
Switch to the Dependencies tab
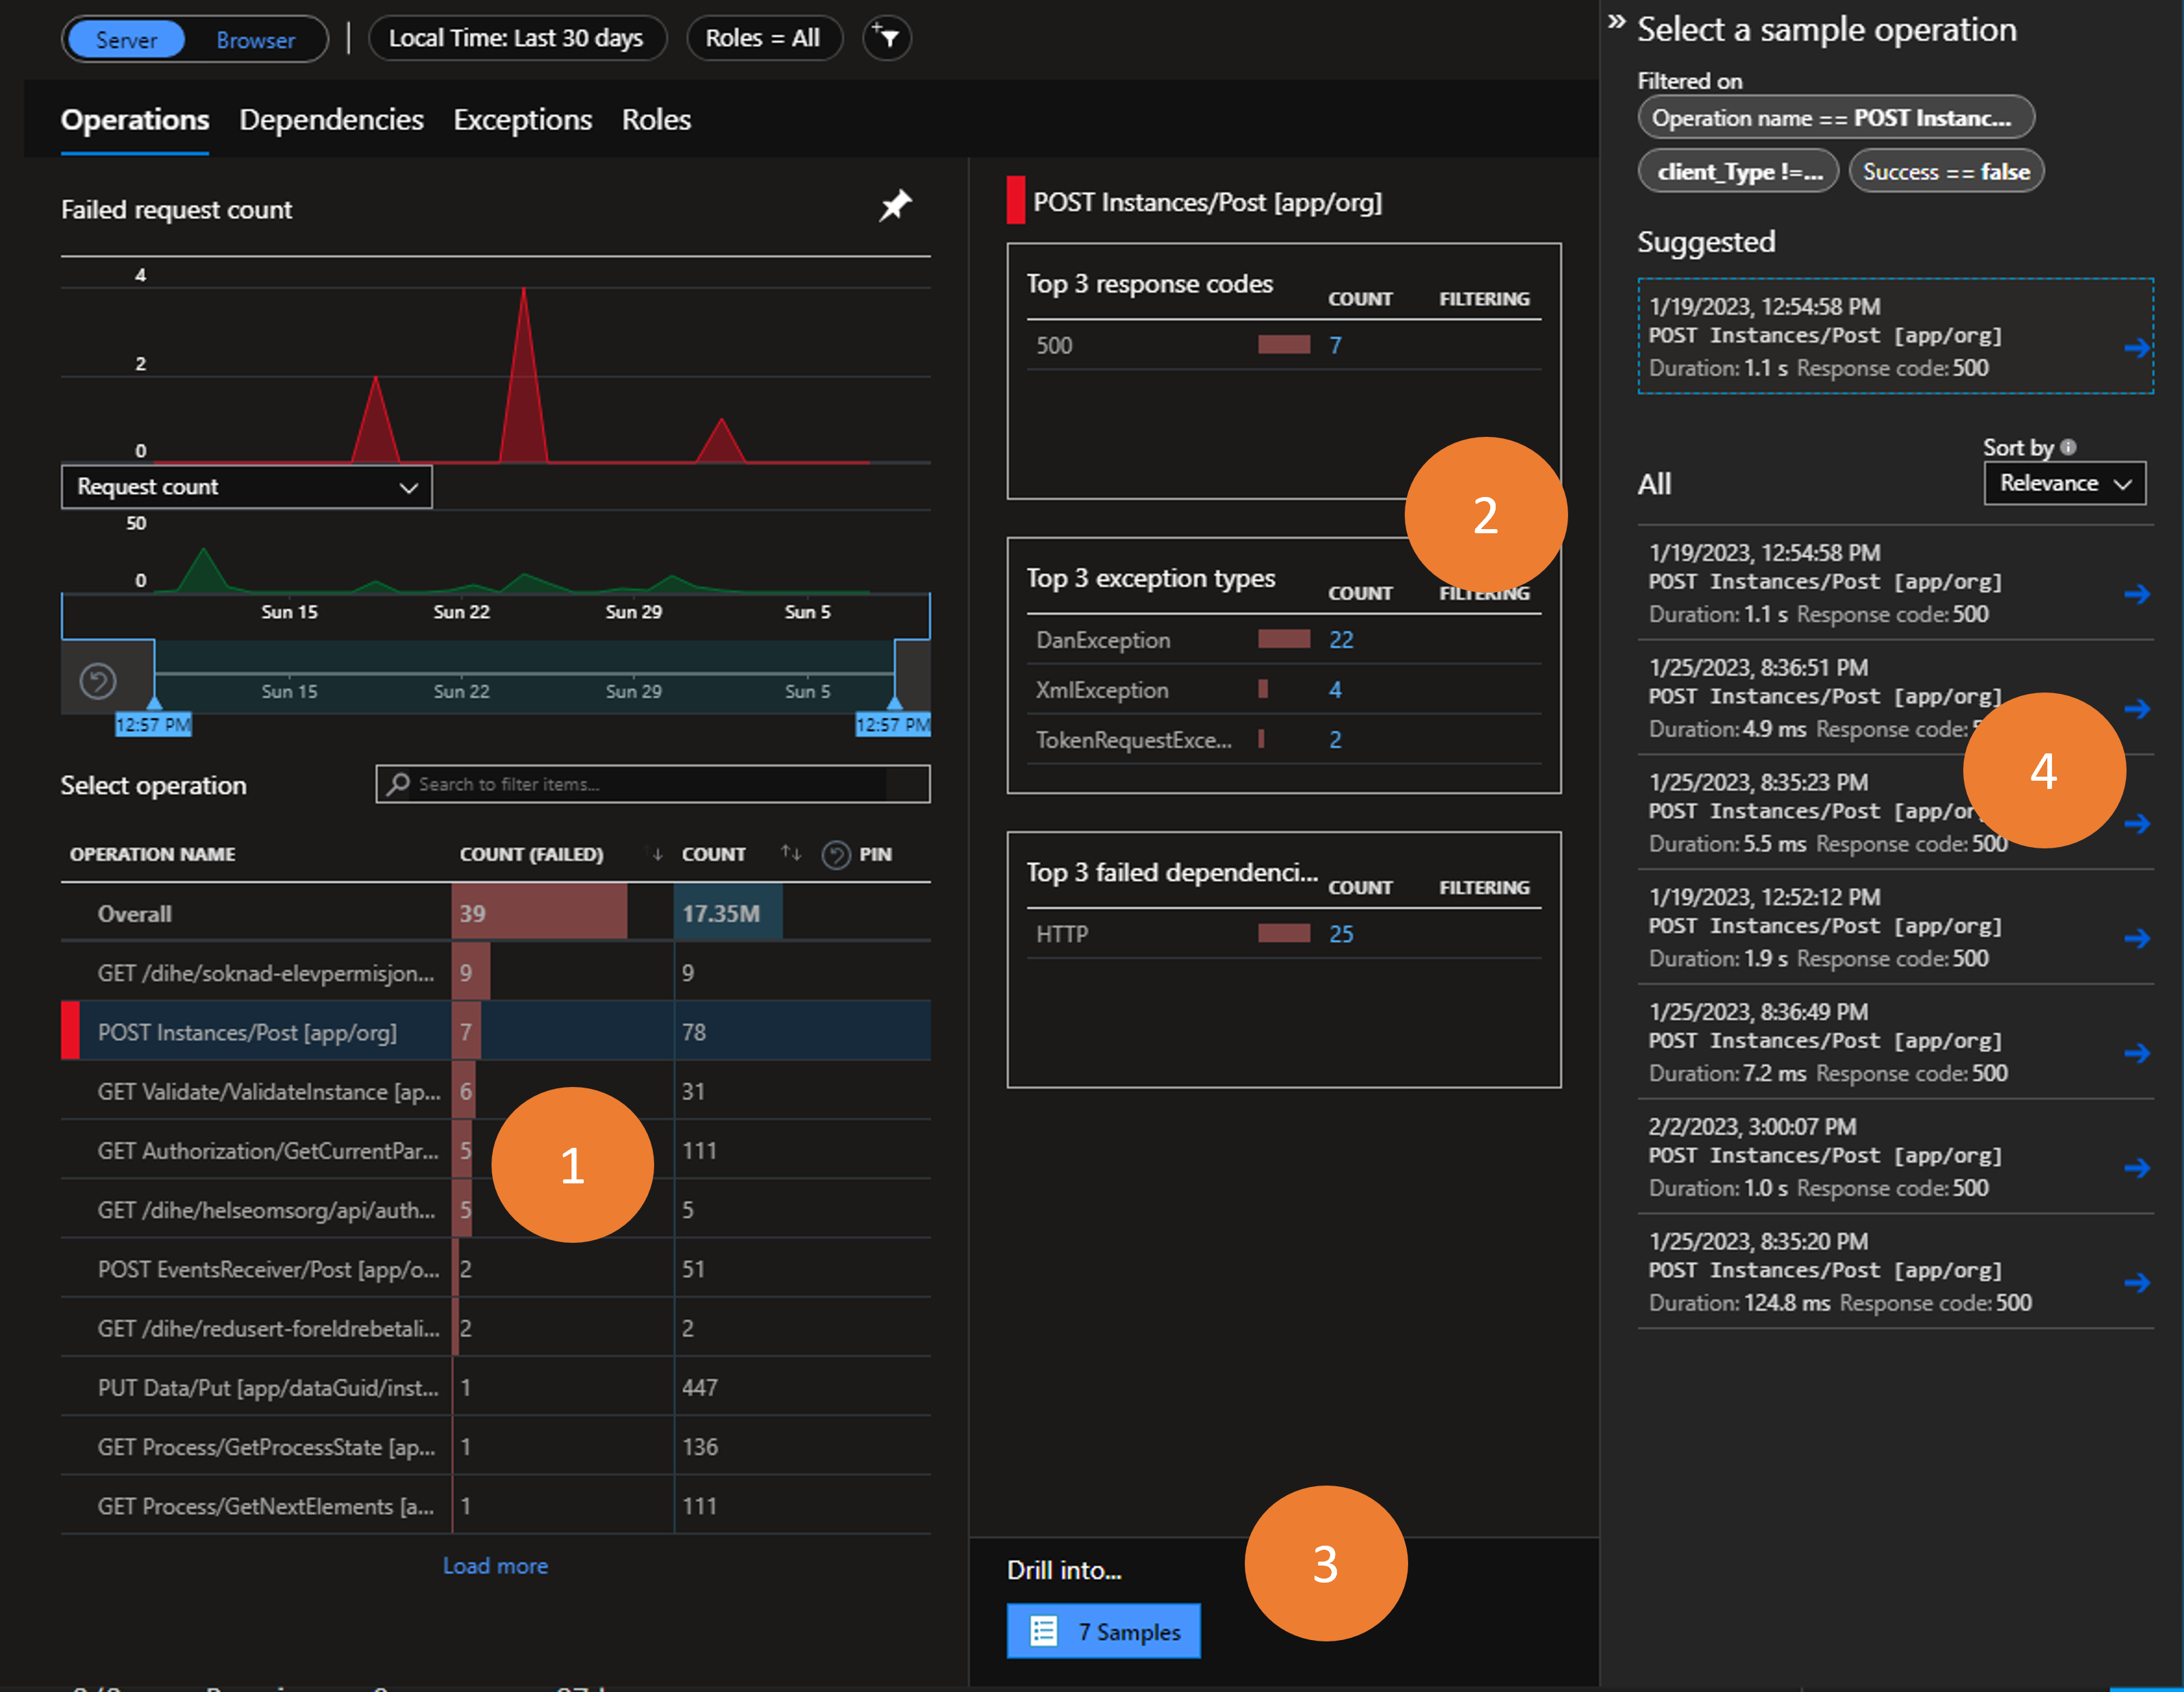331,120
